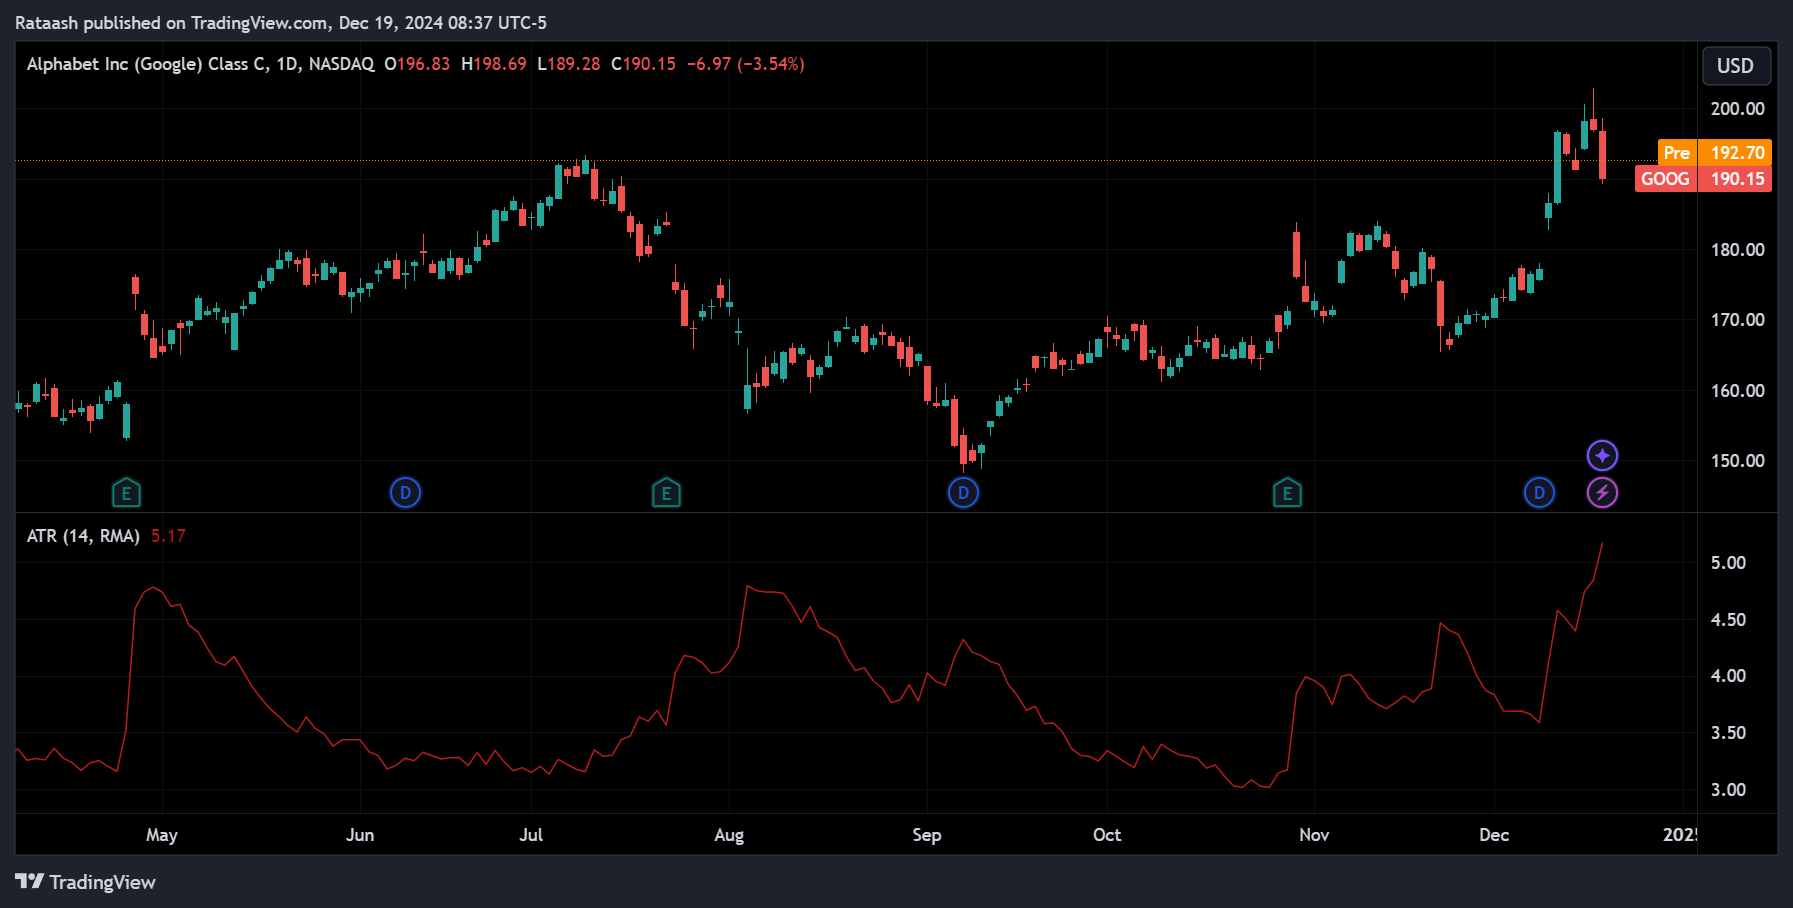Click the open price O196.83 value

[x=417, y=64]
